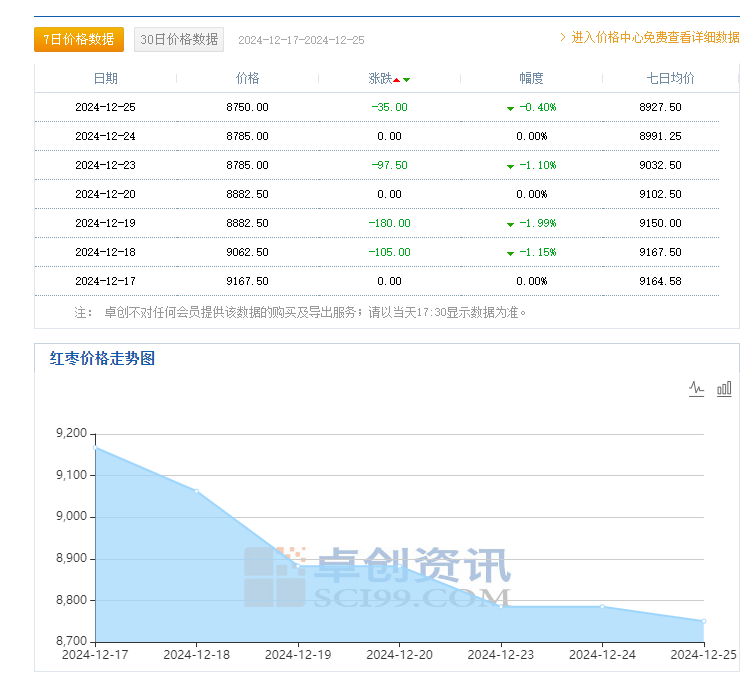Screen dimensions: 753x681
Task: Select chart data point for 2024-12-25
Action: click(x=704, y=621)
